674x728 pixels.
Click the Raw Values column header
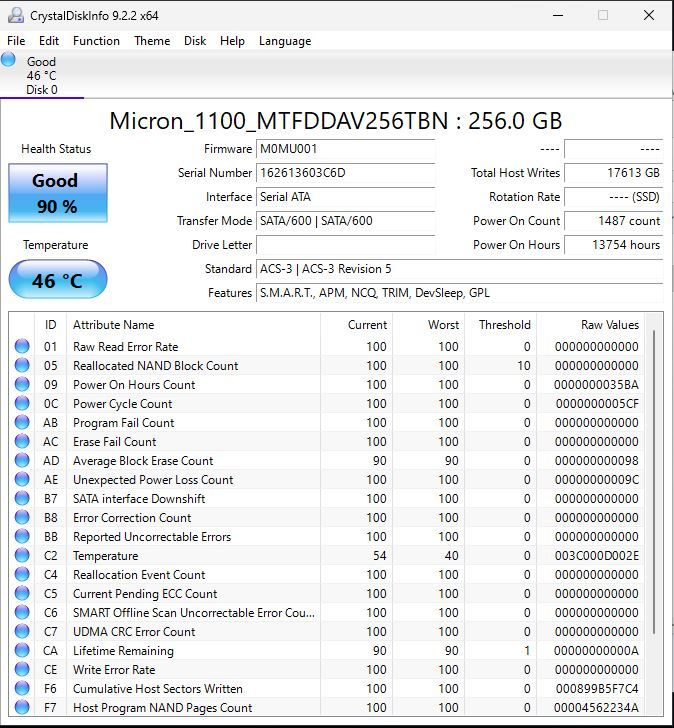(590, 325)
